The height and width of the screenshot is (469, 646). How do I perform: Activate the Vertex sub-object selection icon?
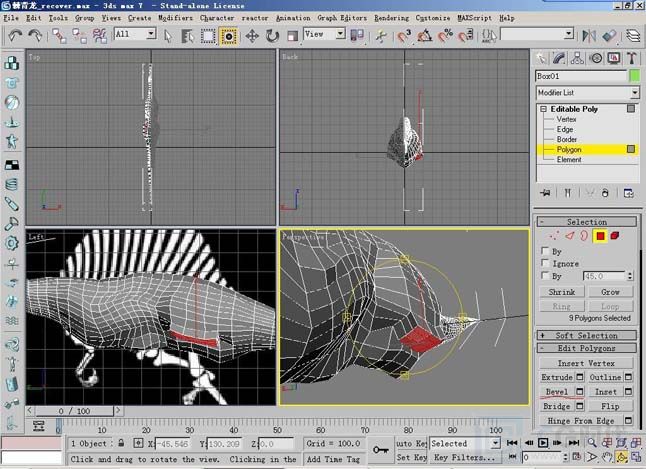coord(554,236)
